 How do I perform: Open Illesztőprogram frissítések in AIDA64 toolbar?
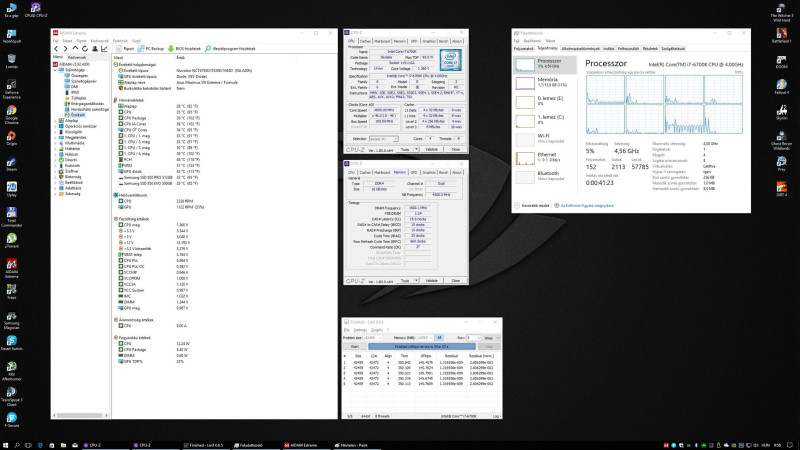pyautogui.click(x=230, y=48)
